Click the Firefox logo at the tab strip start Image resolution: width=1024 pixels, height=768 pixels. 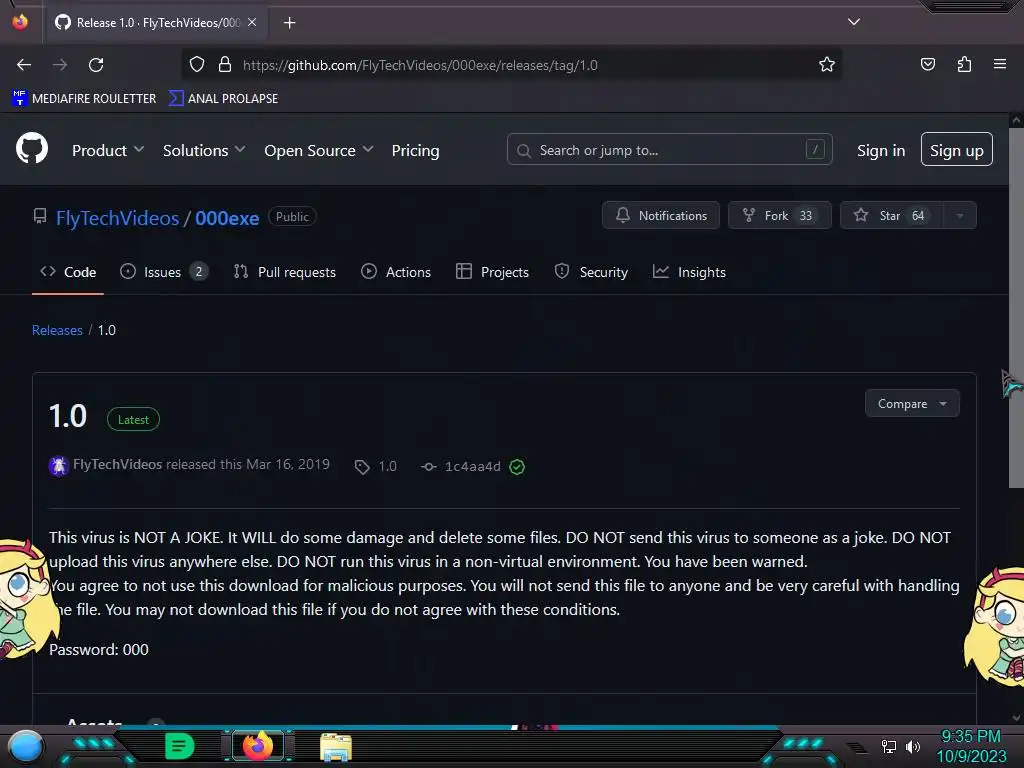(20, 22)
